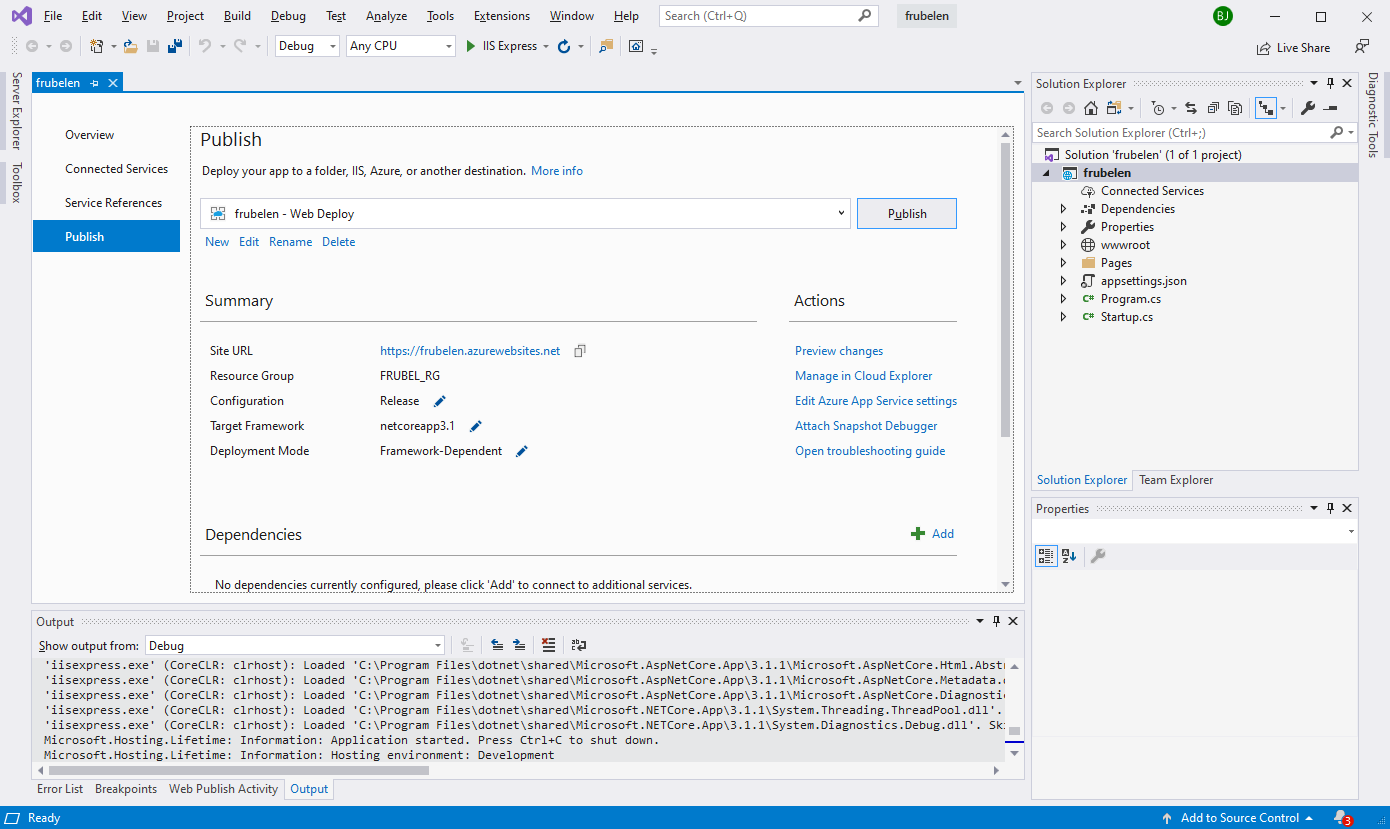This screenshot has width=1390, height=829.
Task: Click Add to Source Control in status bar
Action: tap(1240, 818)
